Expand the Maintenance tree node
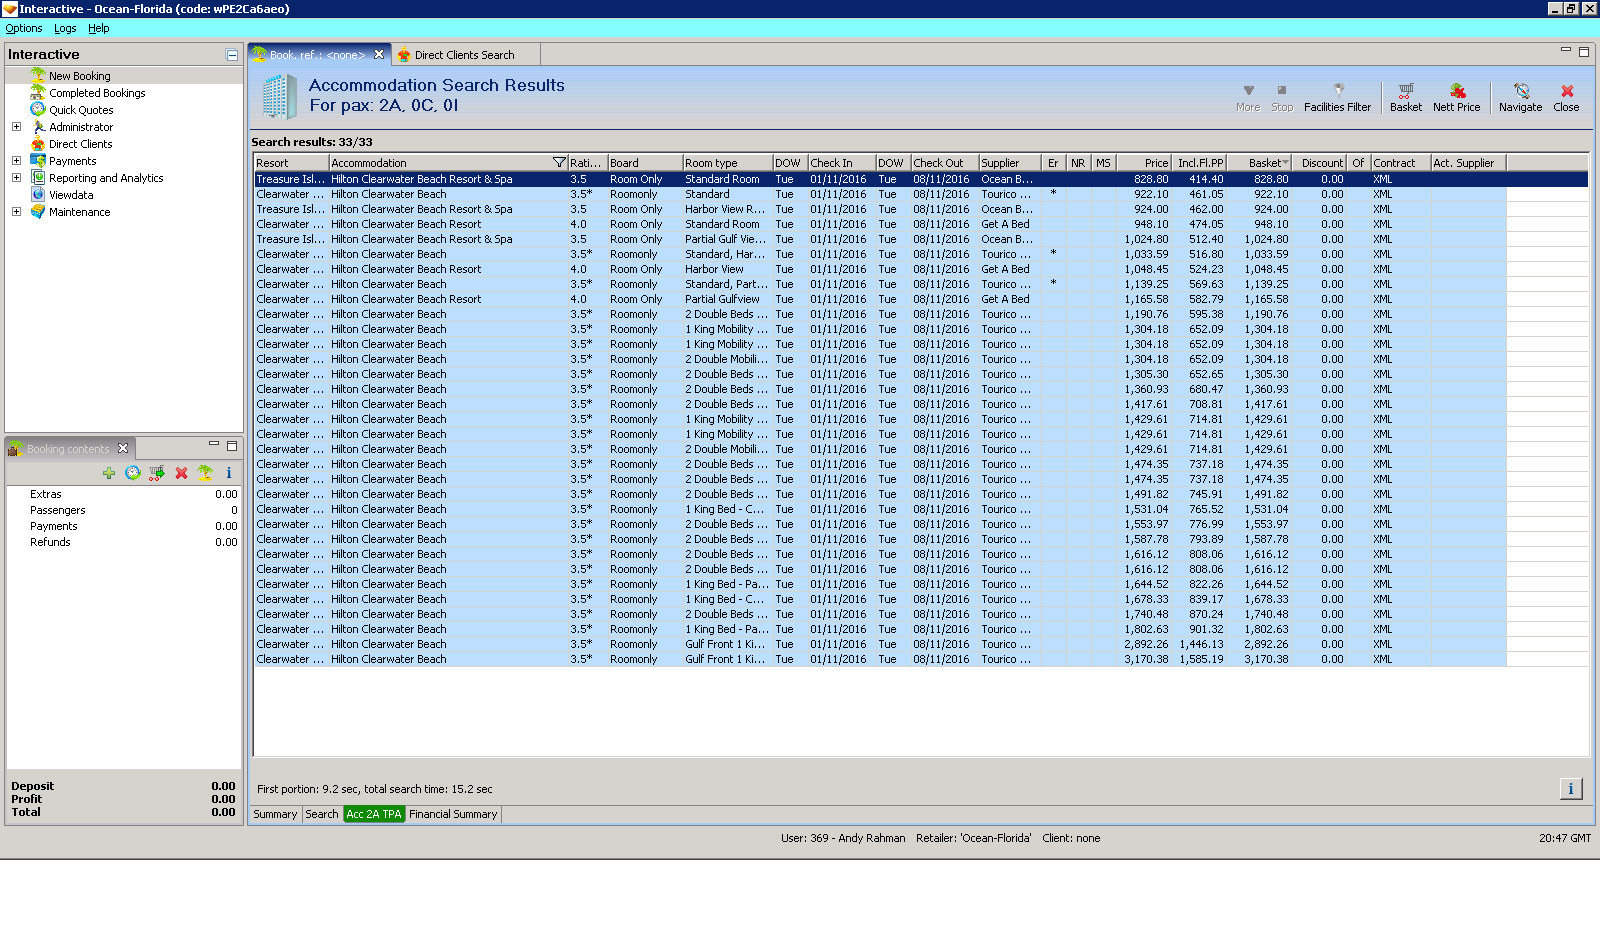The image size is (1600, 926). pos(16,212)
